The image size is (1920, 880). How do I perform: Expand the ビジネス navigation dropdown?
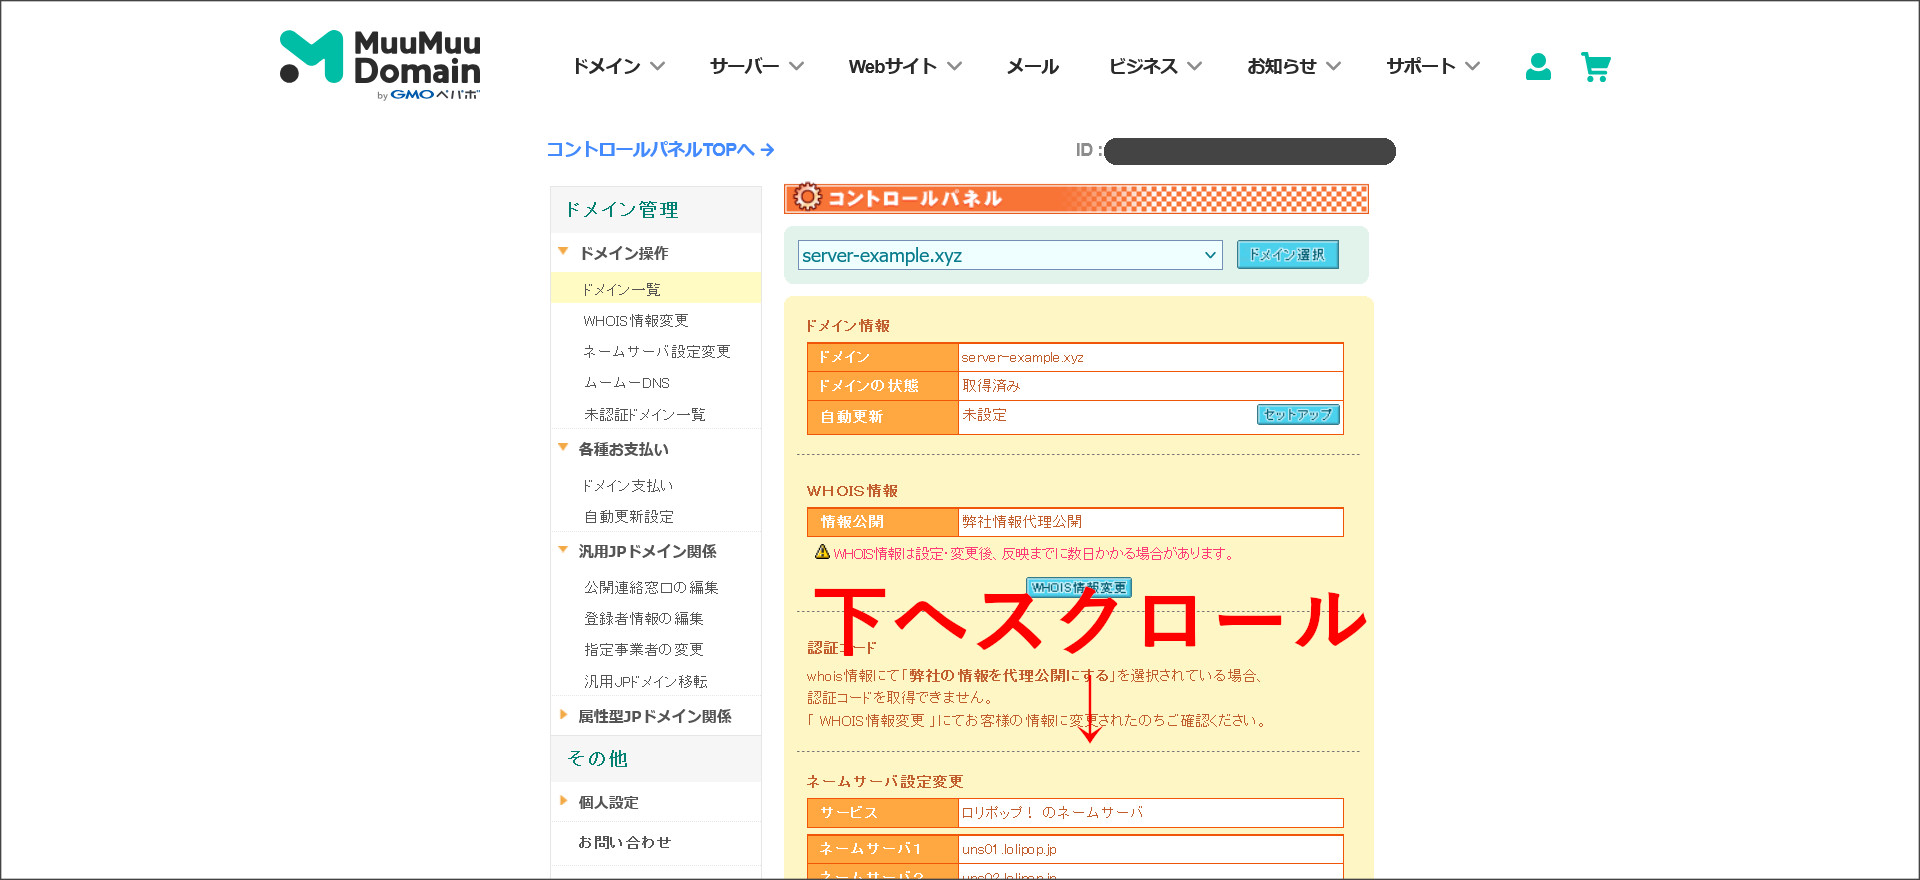(1155, 66)
